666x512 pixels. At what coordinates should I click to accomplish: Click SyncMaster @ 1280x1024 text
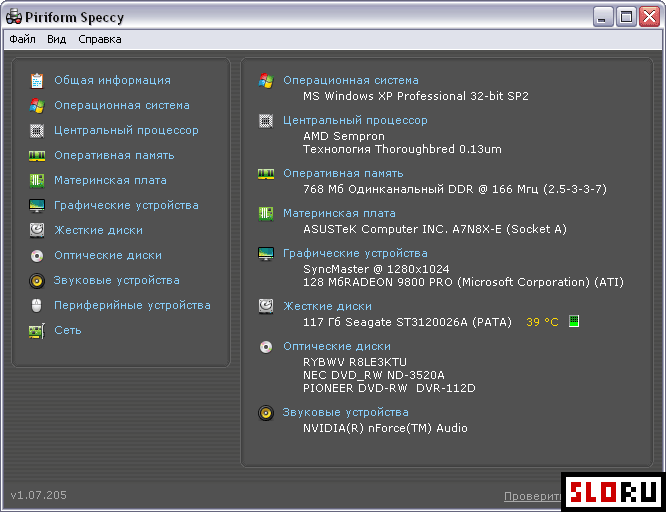coord(376,269)
